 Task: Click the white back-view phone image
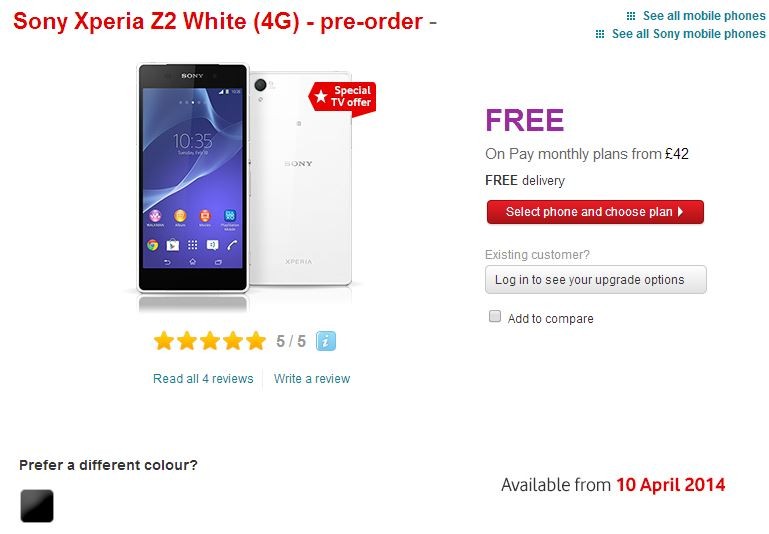pyautogui.click(x=301, y=179)
